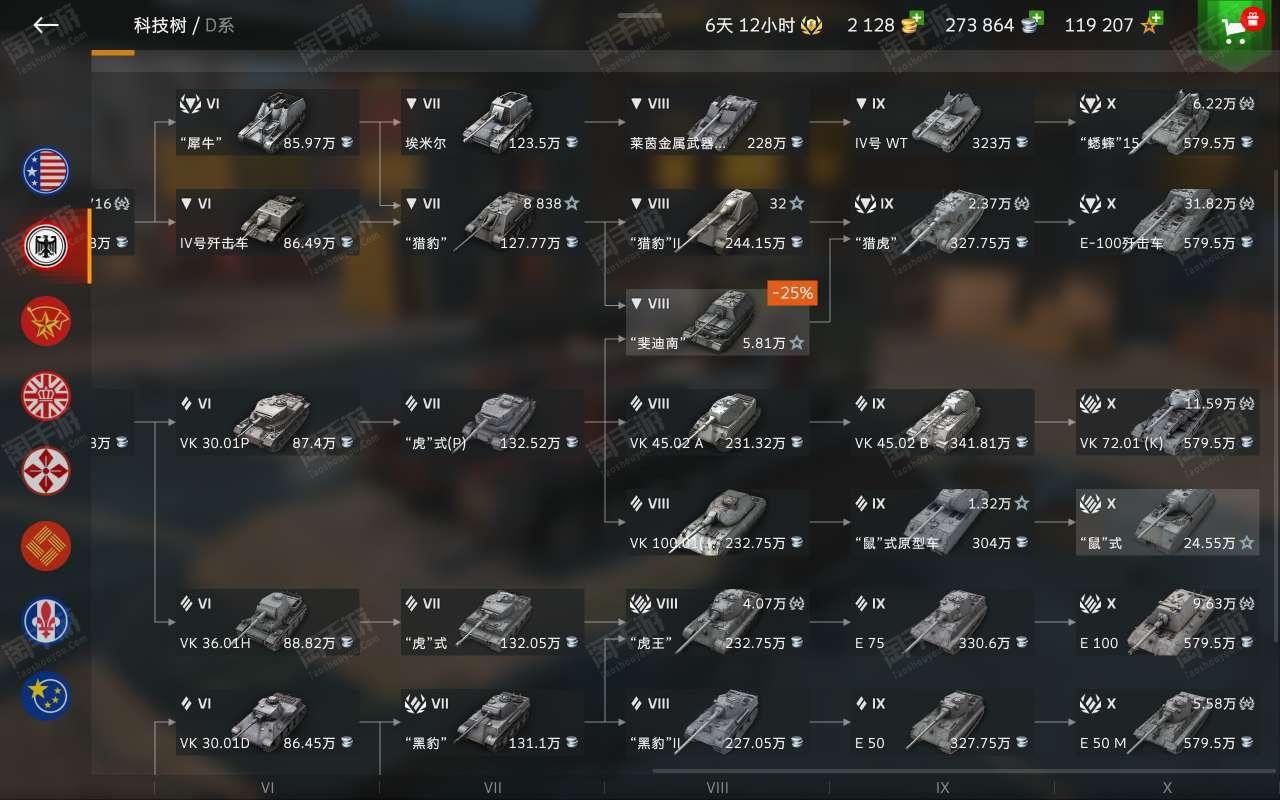1280x800 pixels.
Task: Select the European nation flag icon
Action: click(47, 696)
